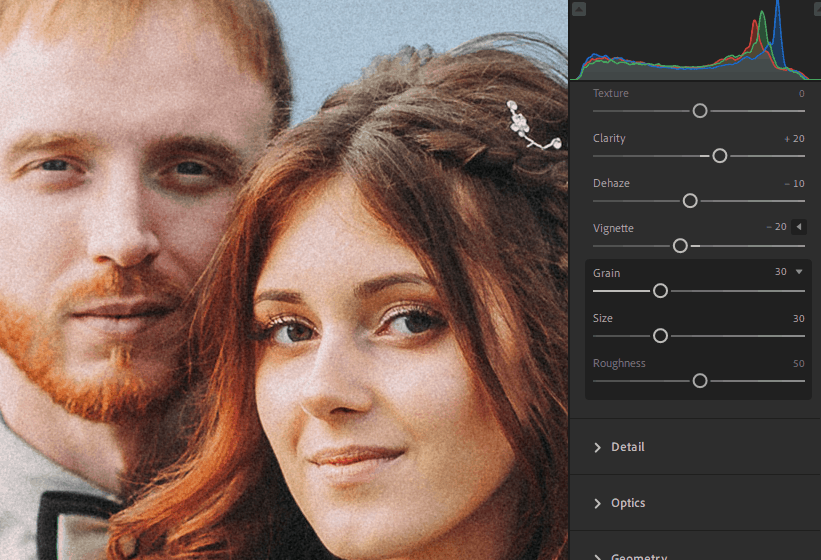Click the grain Size slider handle

660,335
